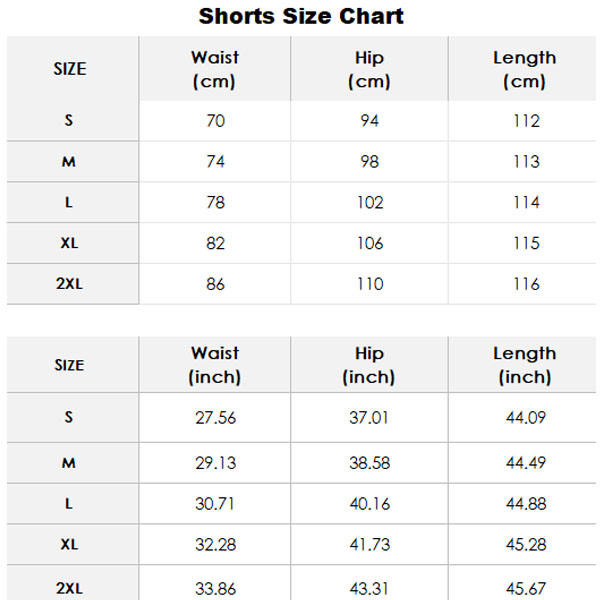
Task: Click the SIZE header in cm table
Action: point(70,69)
